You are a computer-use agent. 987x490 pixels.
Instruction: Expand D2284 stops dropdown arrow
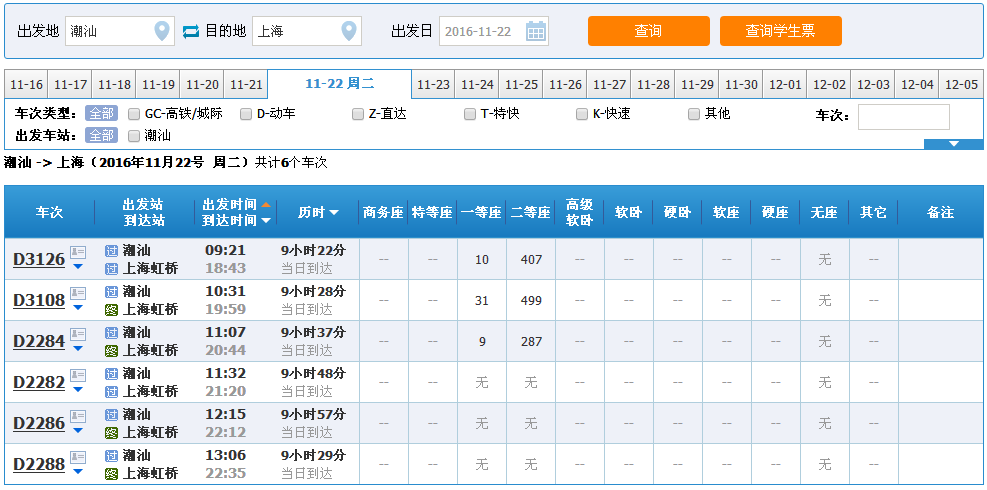78,348
